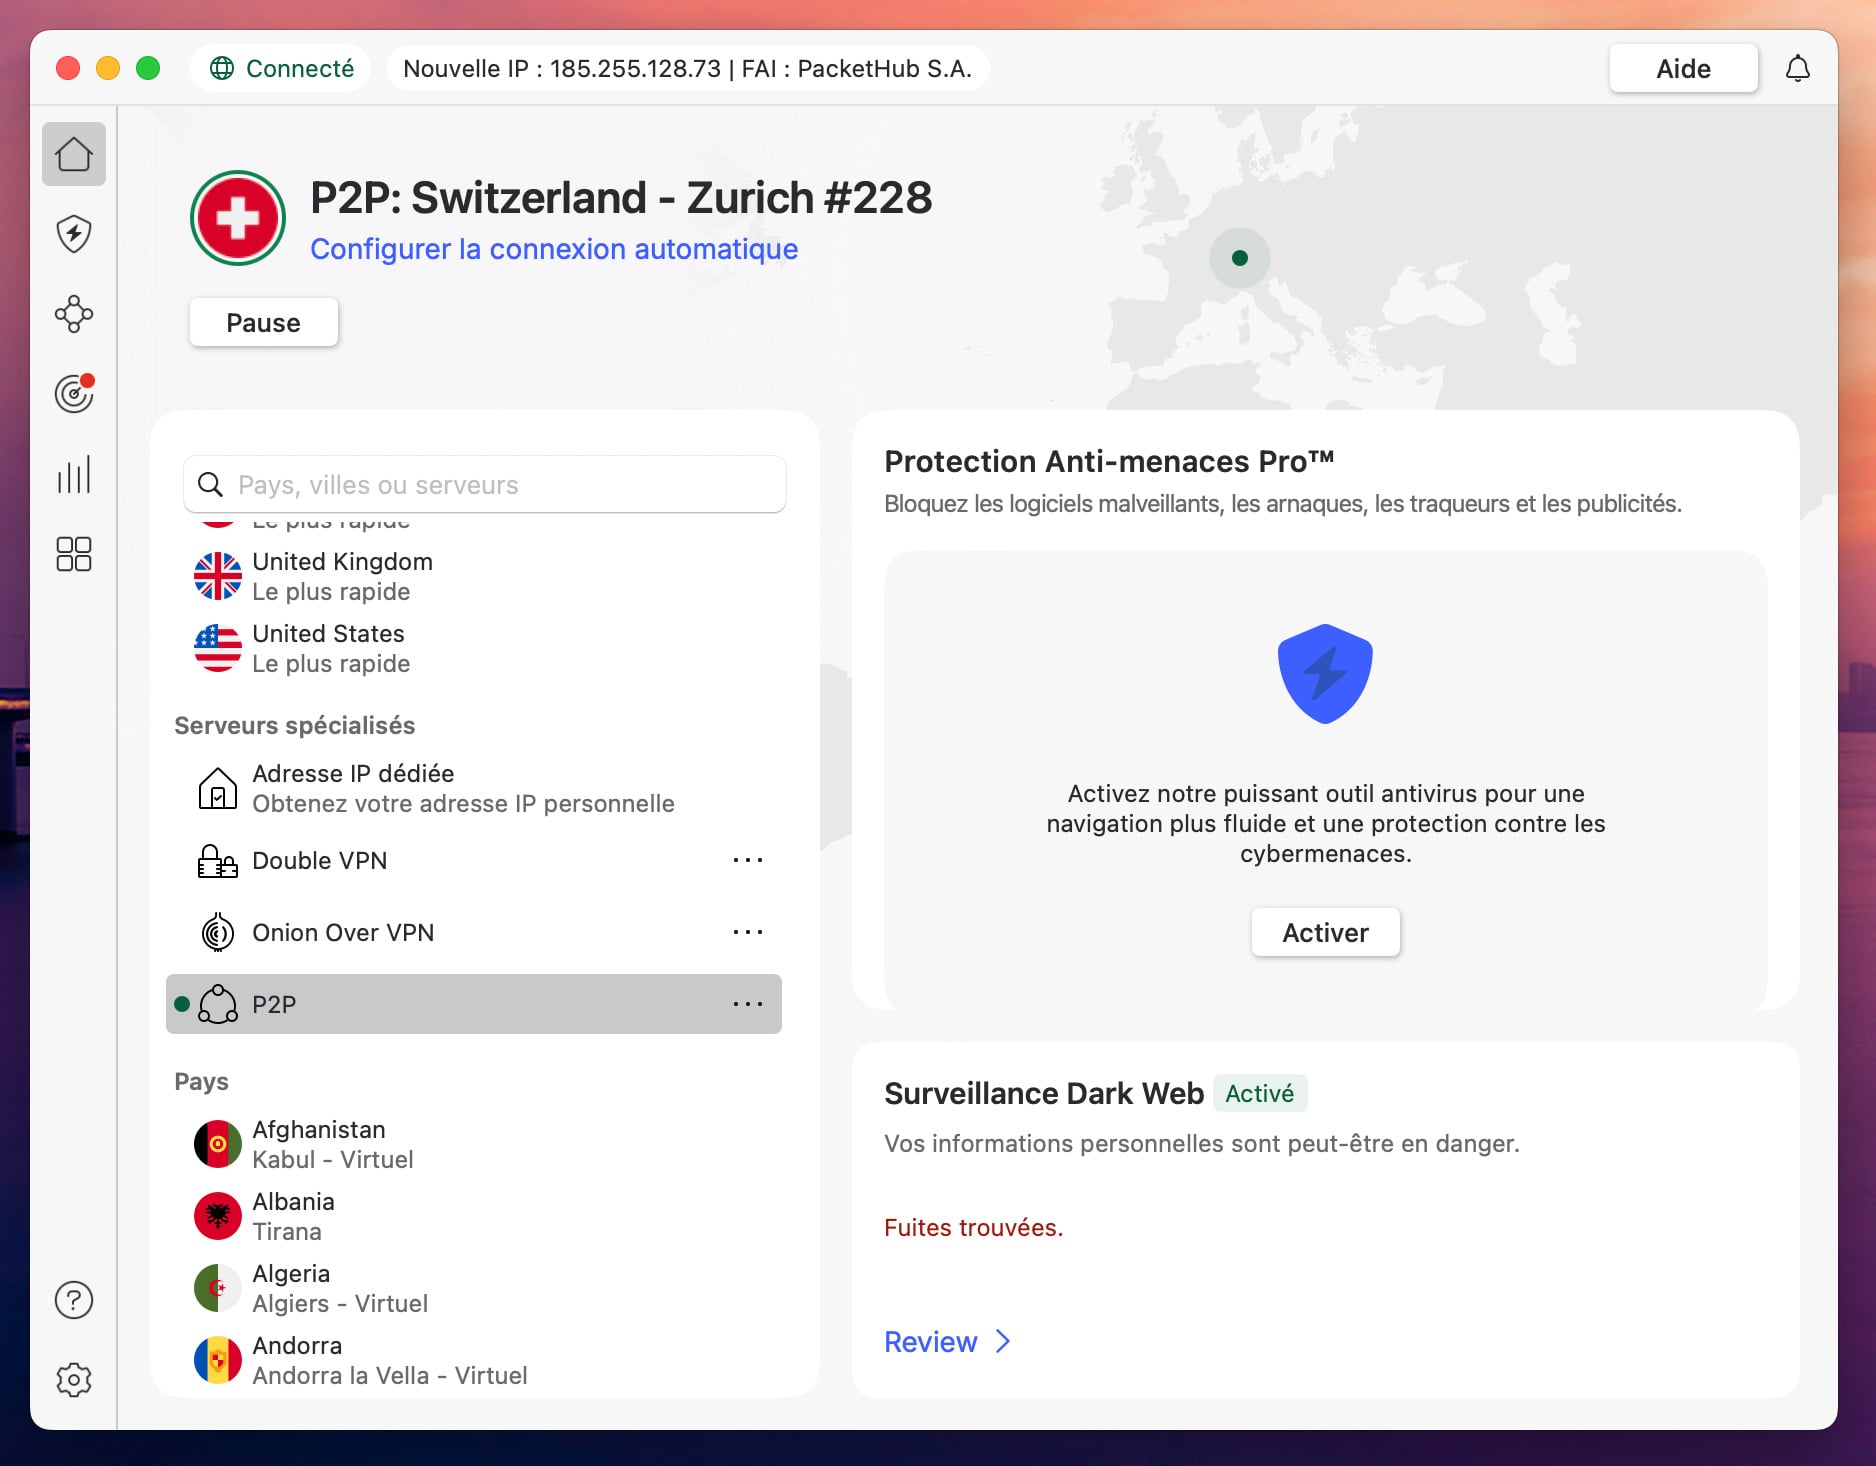Open the Threat Protection shield icon
The height and width of the screenshot is (1466, 1876).
pos(73,233)
